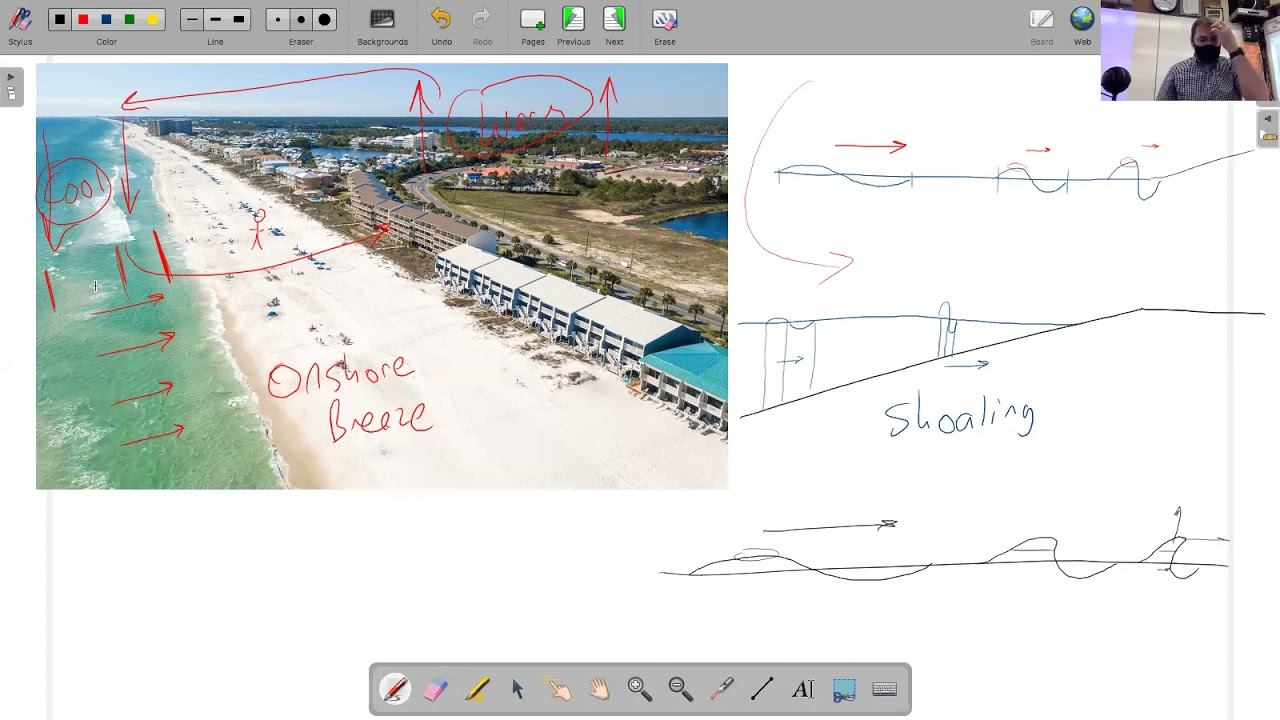Screen dimensions: 1280x720
Task: Select the red pen tool
Action: (394, 689)
